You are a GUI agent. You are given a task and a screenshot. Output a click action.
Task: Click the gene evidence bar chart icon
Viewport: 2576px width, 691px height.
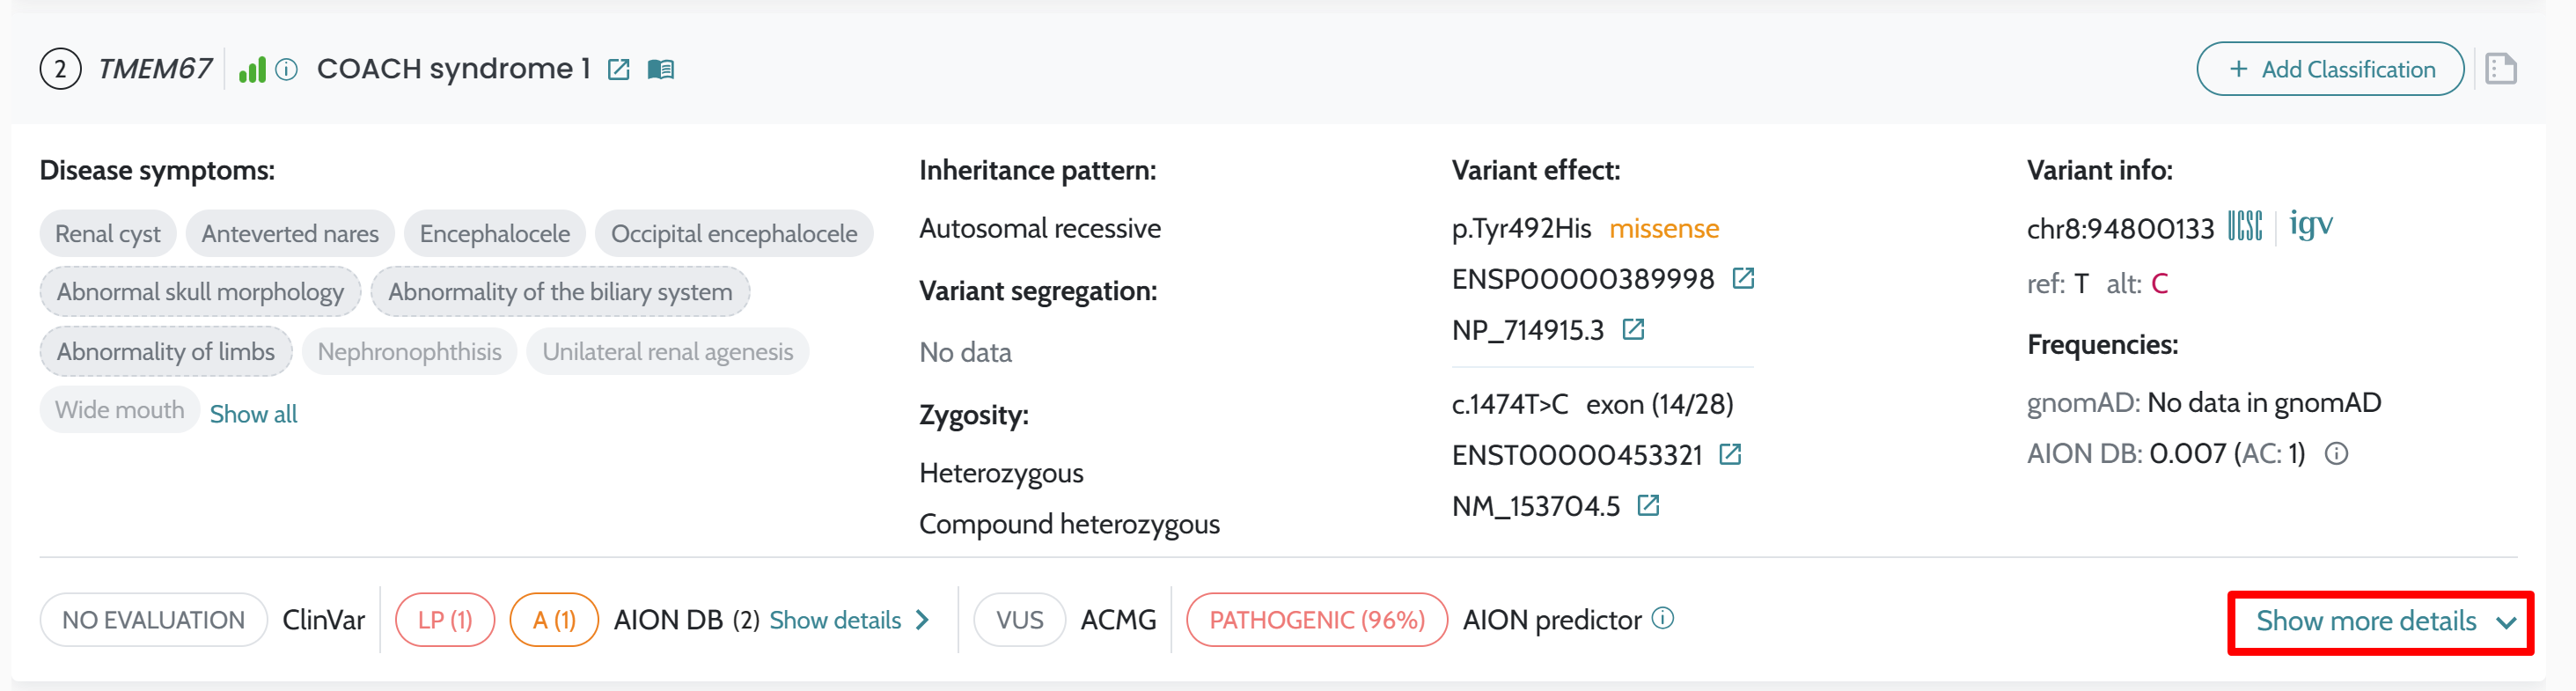pos(252,69)
